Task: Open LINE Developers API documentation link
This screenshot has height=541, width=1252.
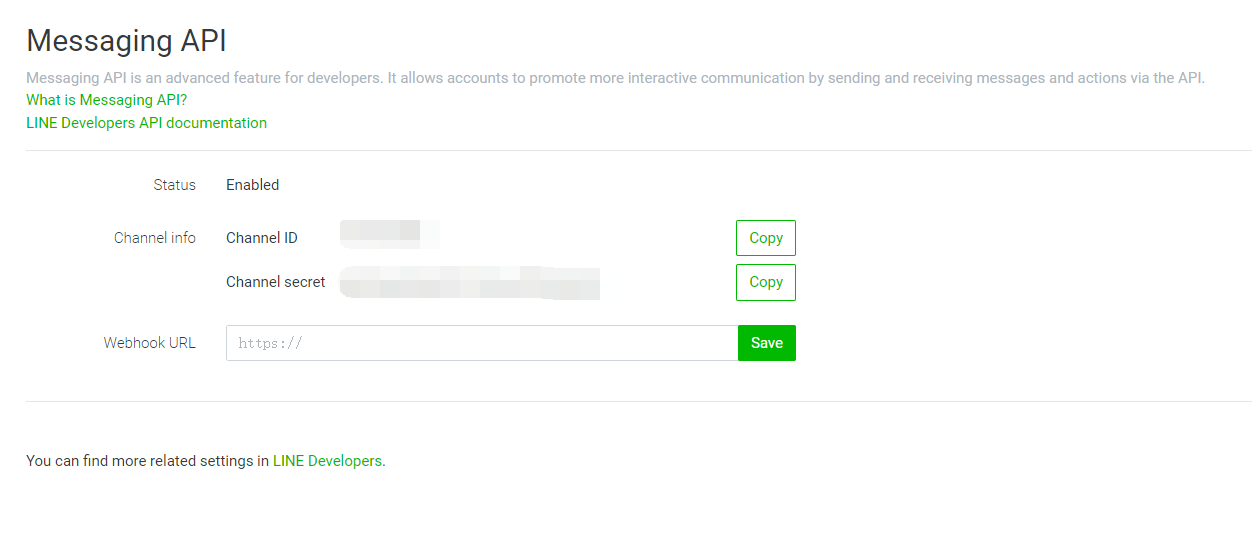Action: (146, 123)
